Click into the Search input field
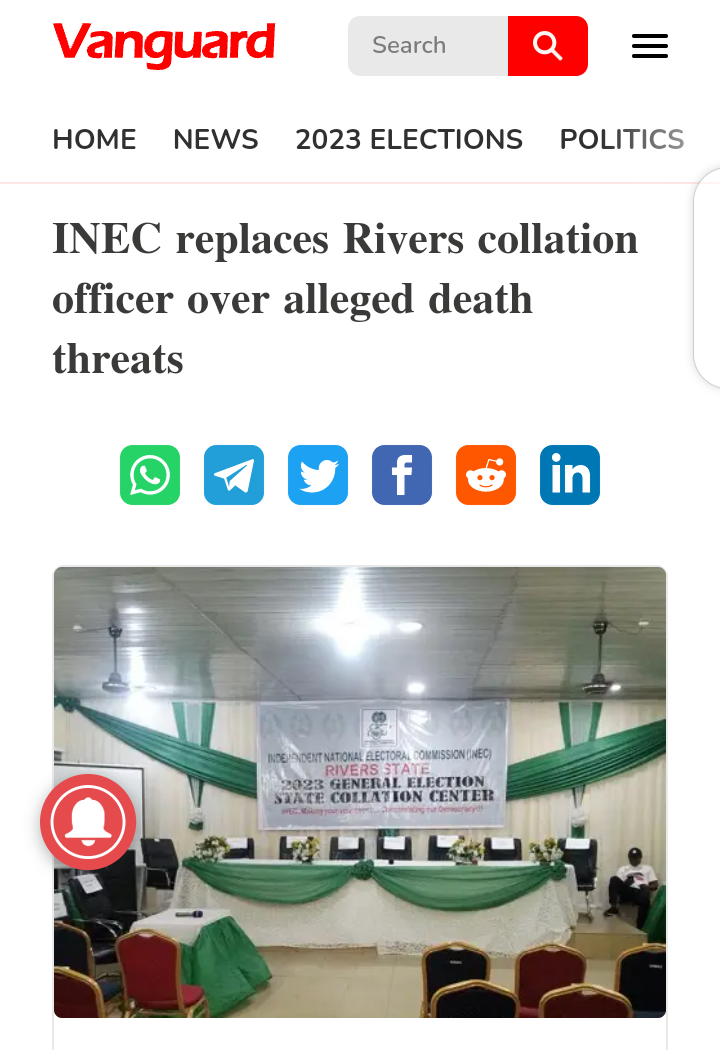The image size is (720, 1050). tap(428, 46)
